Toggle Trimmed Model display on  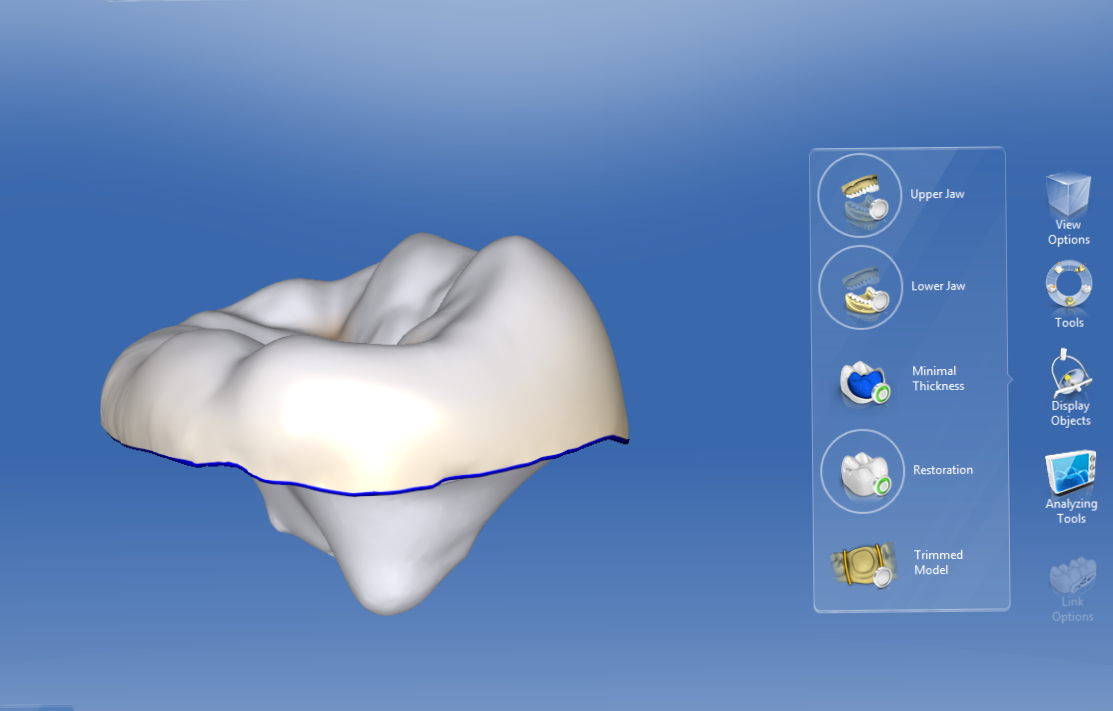[882, 577]
